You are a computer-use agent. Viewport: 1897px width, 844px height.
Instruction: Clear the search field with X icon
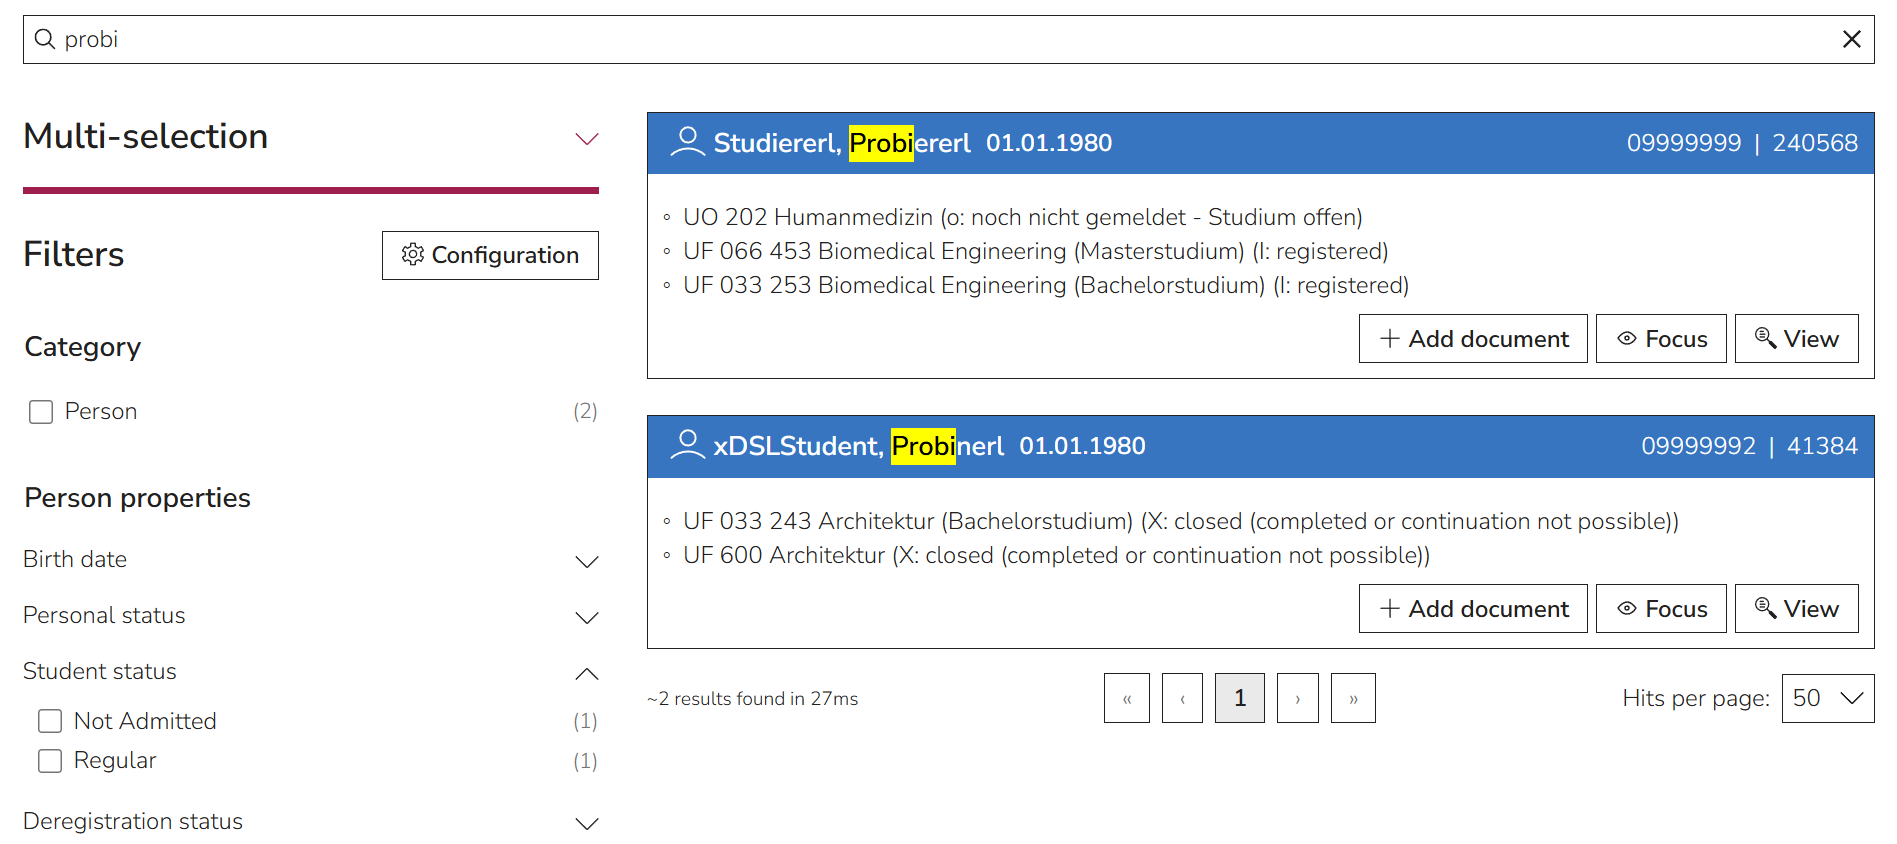point(1851,39)
